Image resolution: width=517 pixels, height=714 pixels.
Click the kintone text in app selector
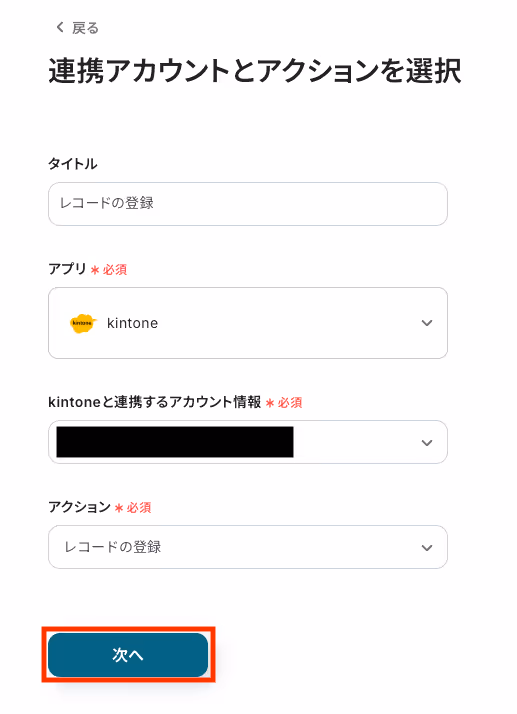(133, 323)
